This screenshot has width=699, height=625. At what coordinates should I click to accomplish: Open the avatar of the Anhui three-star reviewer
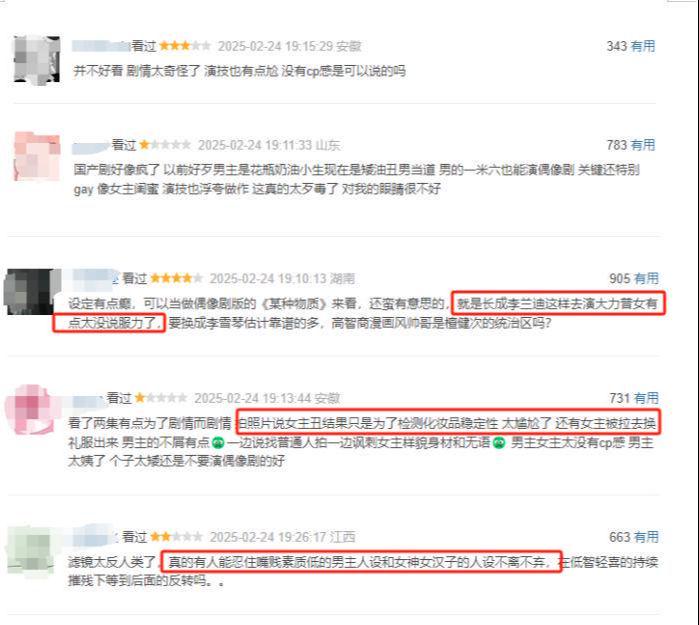pyautogui.click(x=37, y=59)
